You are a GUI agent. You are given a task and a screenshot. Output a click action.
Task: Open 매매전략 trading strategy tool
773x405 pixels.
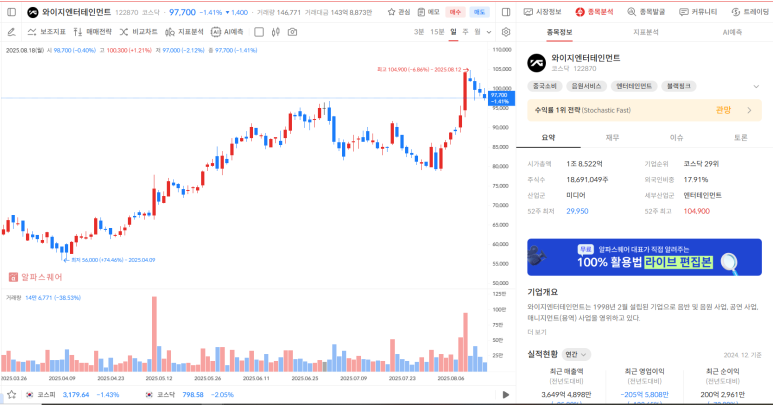tap(93, 32)
